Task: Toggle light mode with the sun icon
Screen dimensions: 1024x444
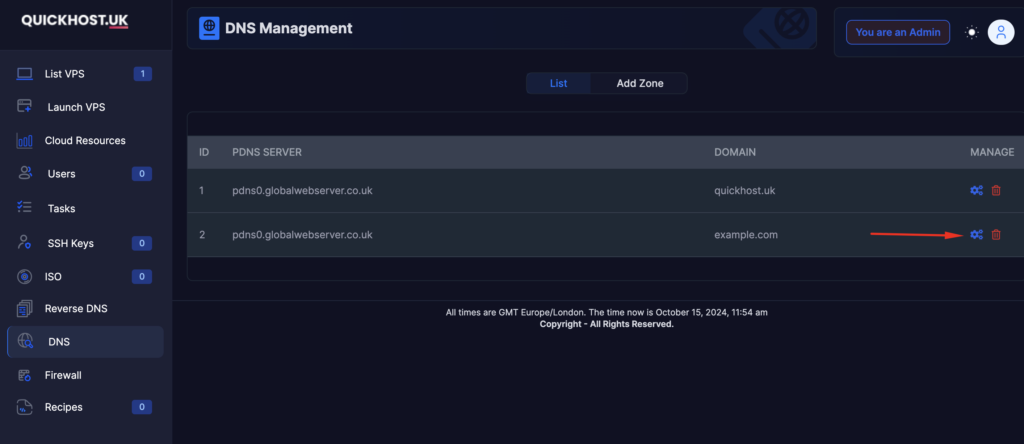Action: [x=972, y=32]
